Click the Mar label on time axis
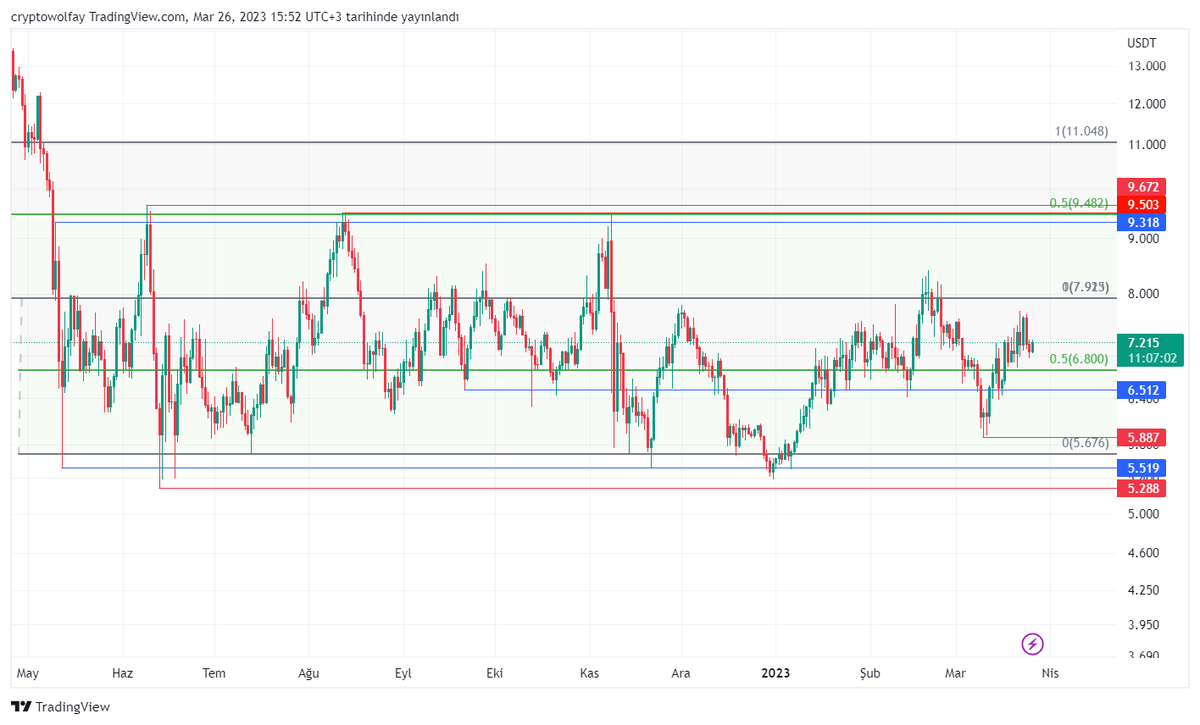Viewport: 1200px width, 725px height. 955,673
